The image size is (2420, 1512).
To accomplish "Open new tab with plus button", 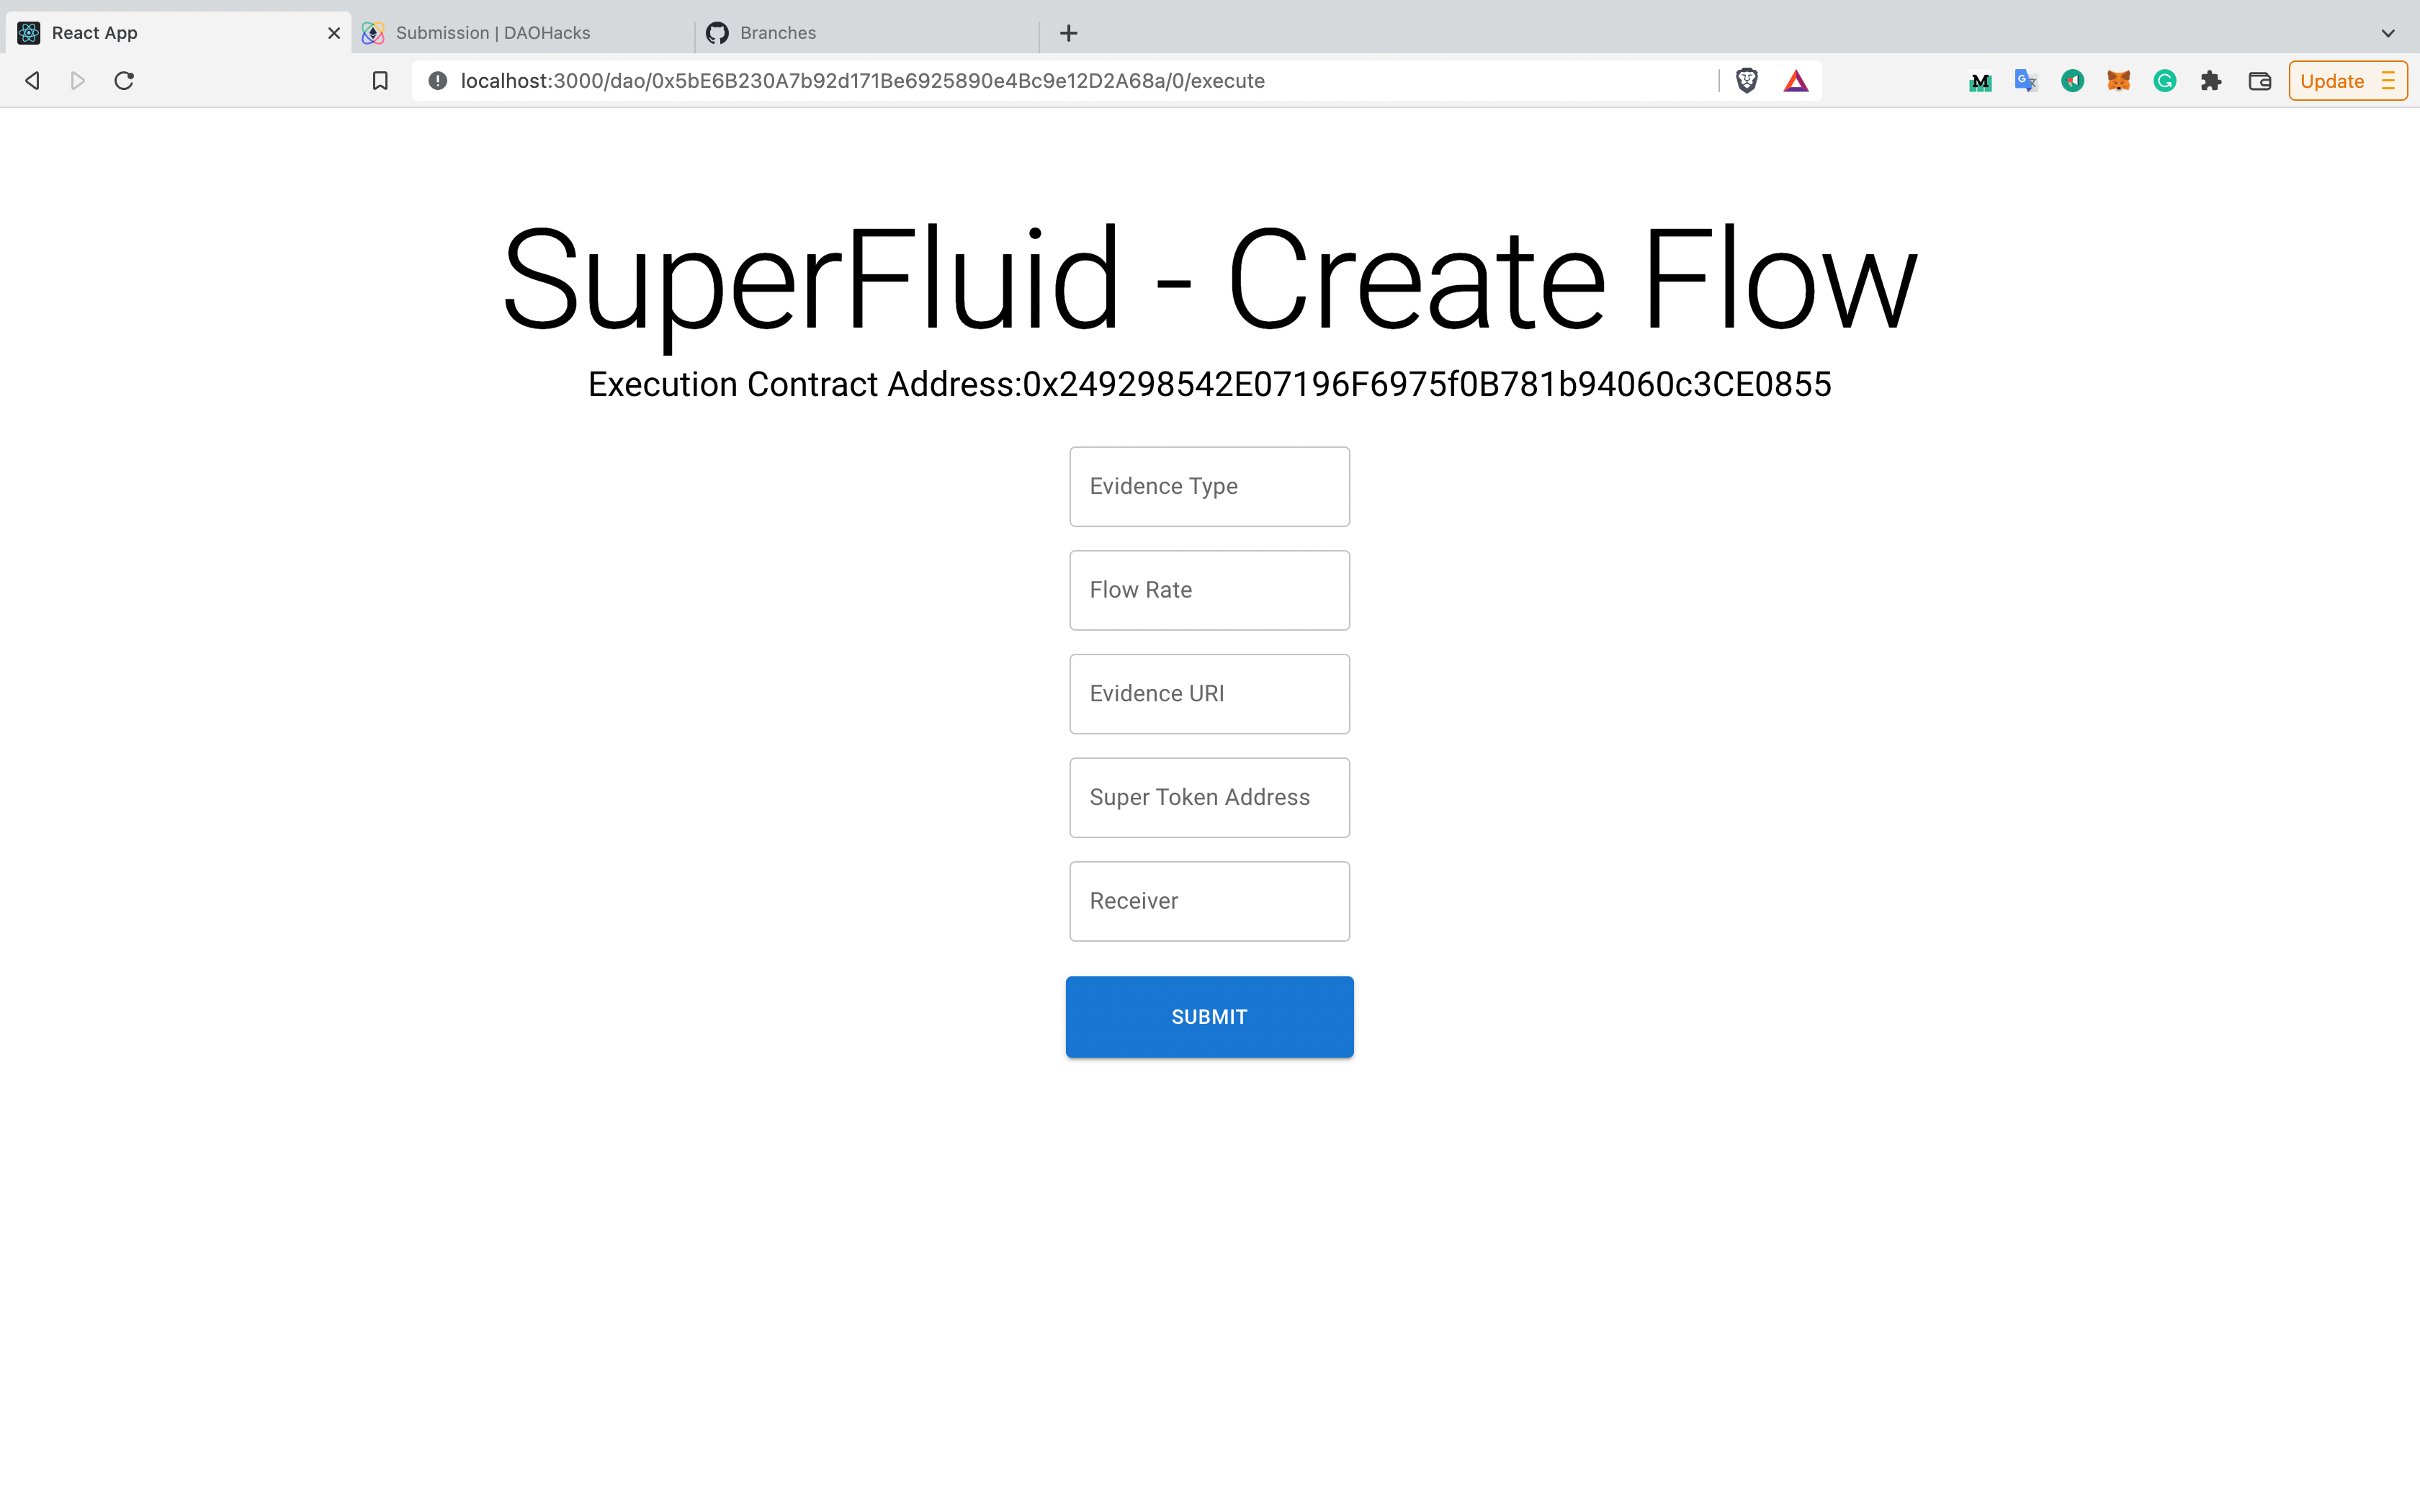I will [x=1070, y=32].
